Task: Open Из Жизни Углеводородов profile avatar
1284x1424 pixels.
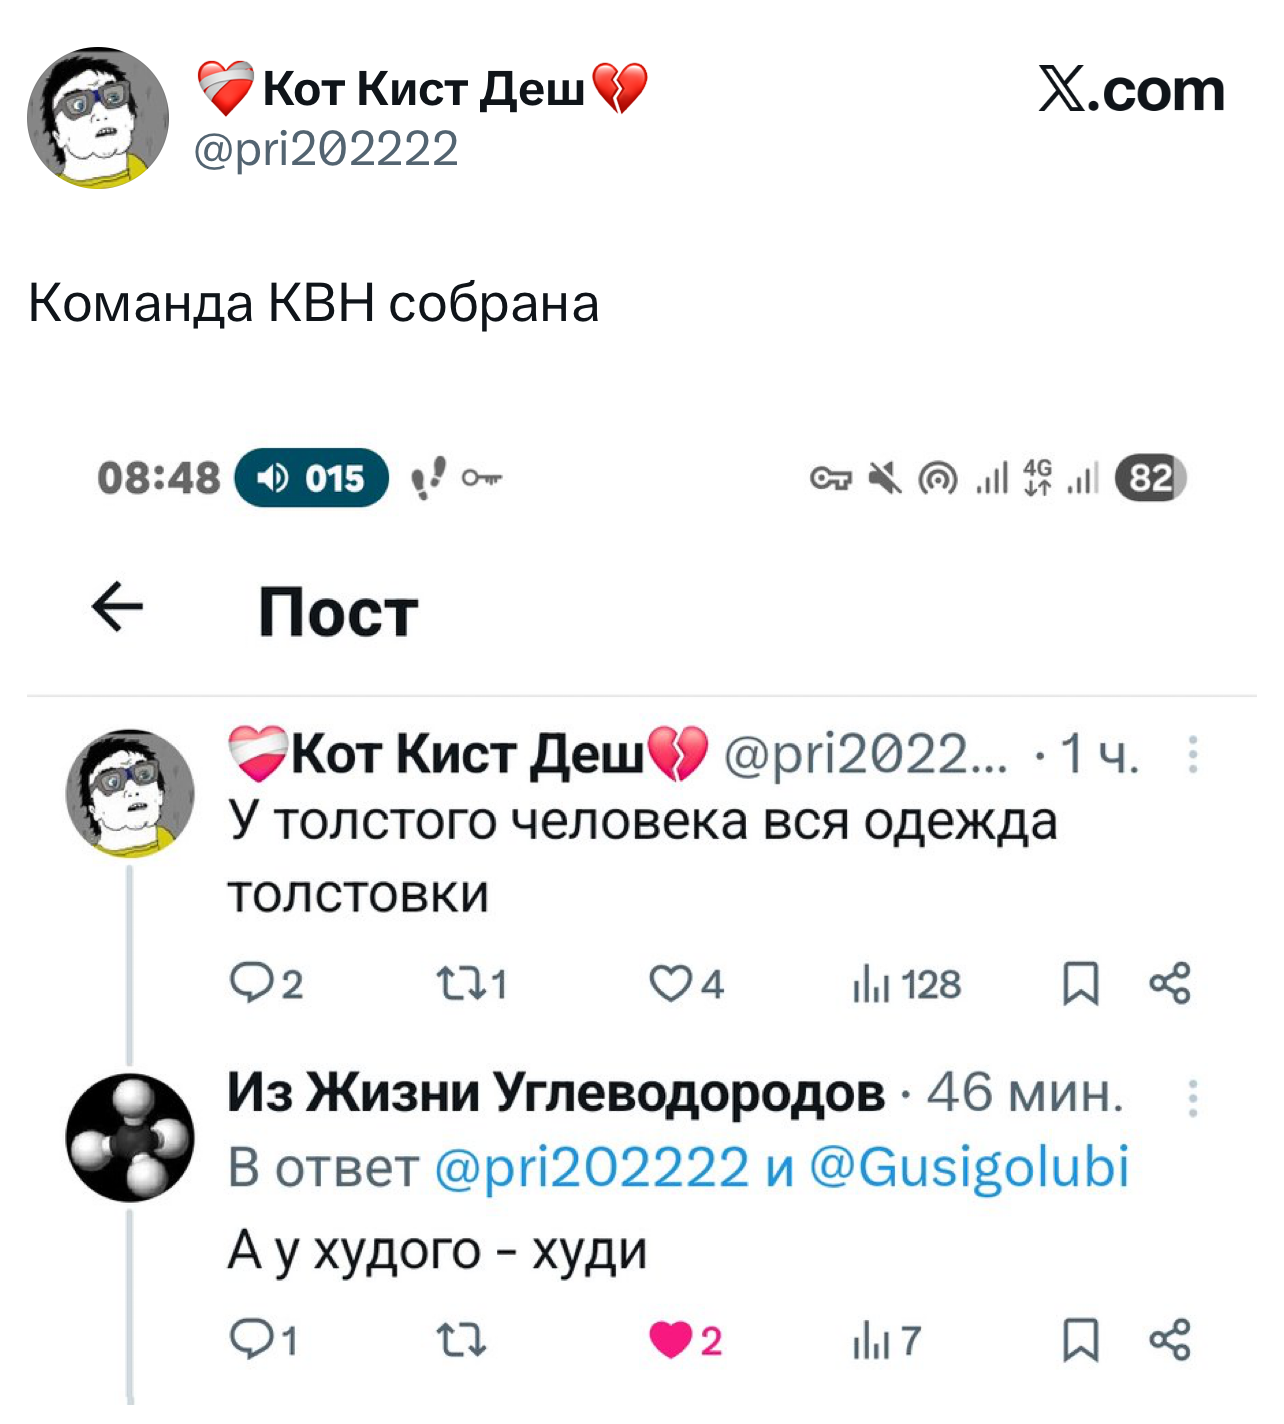Action: click(130, 1137)
